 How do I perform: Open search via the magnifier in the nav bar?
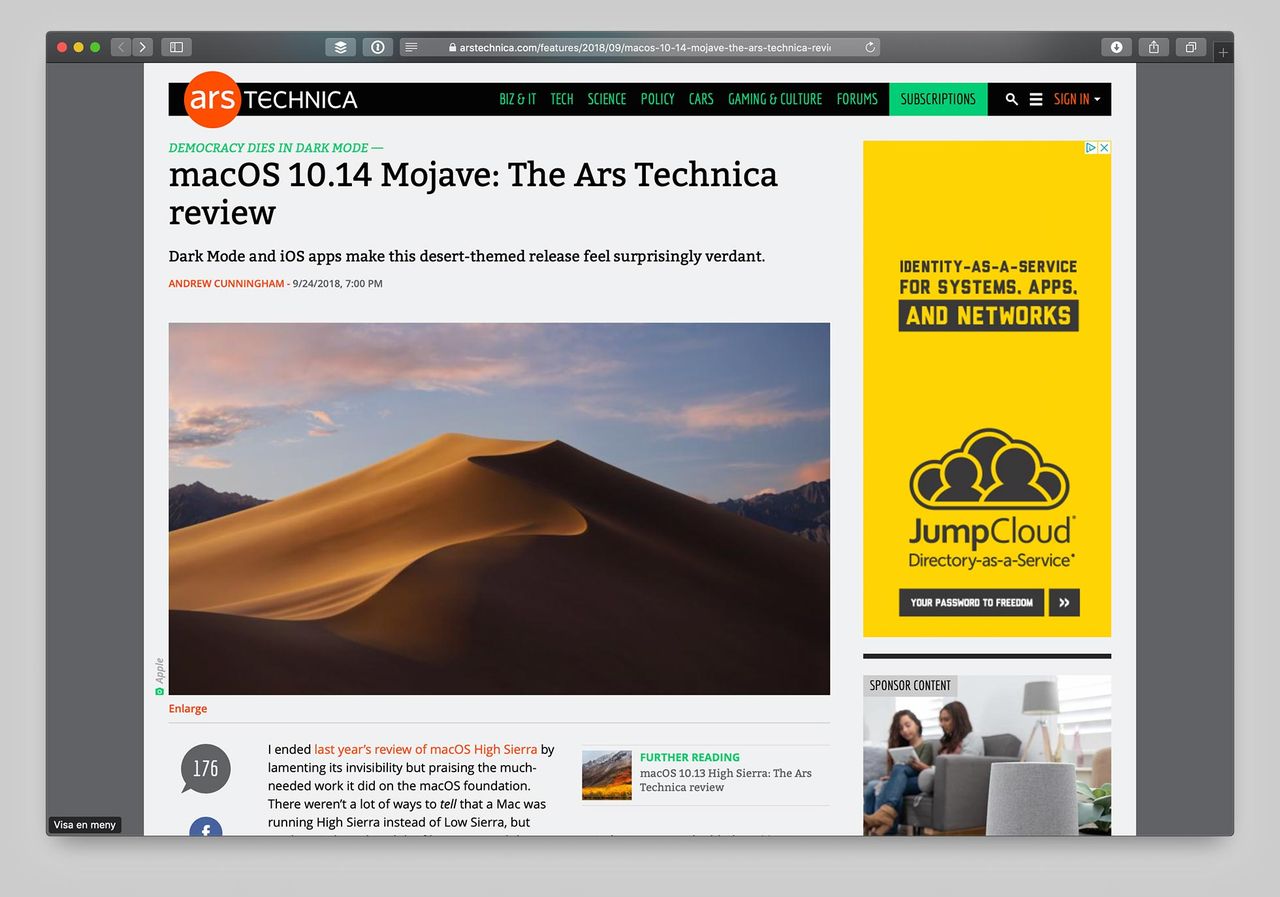click(x=1011, y=99)
